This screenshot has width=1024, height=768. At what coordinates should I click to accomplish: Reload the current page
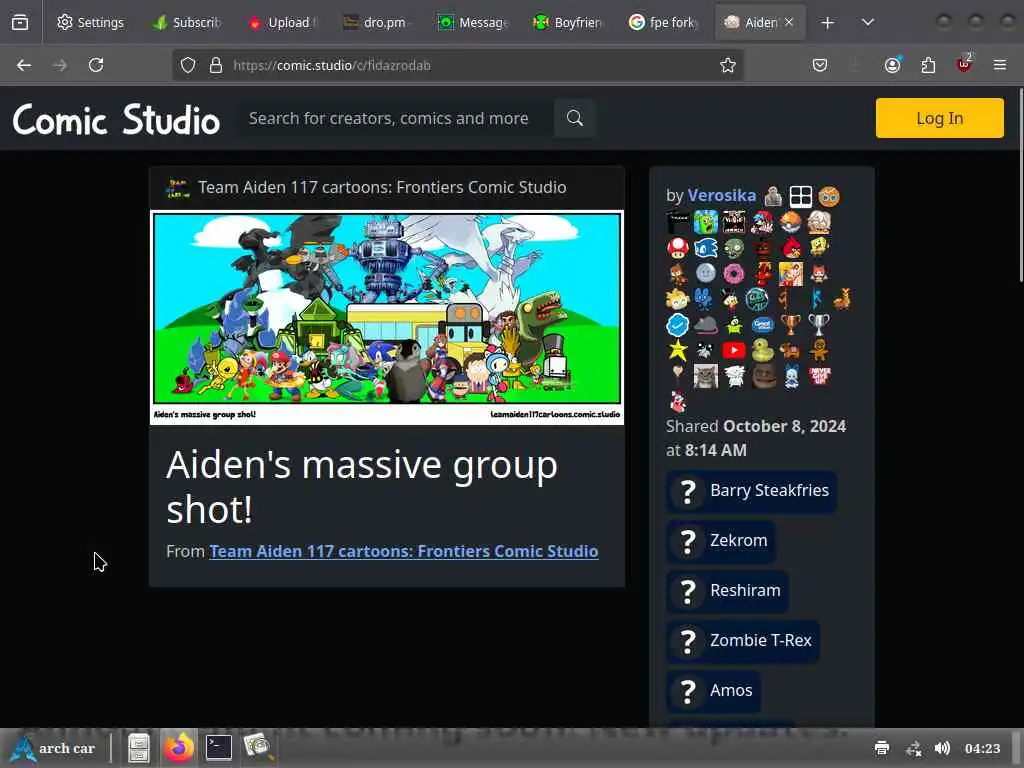tap(96, 65)
